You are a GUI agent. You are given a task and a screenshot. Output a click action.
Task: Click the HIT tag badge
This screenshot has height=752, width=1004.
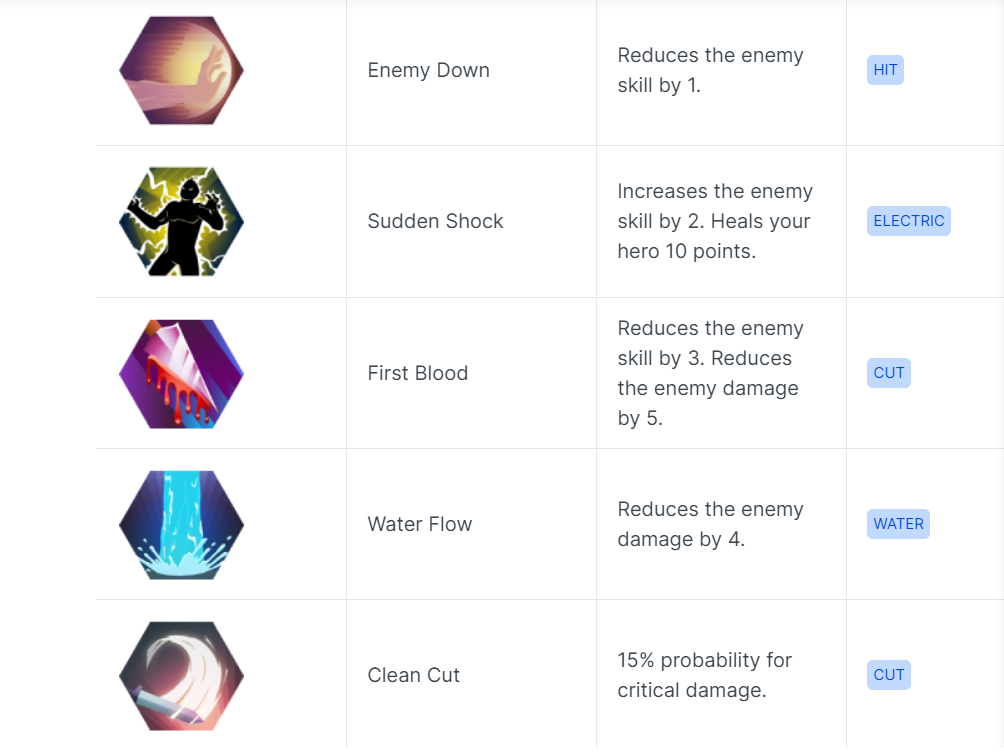[885, 70]
